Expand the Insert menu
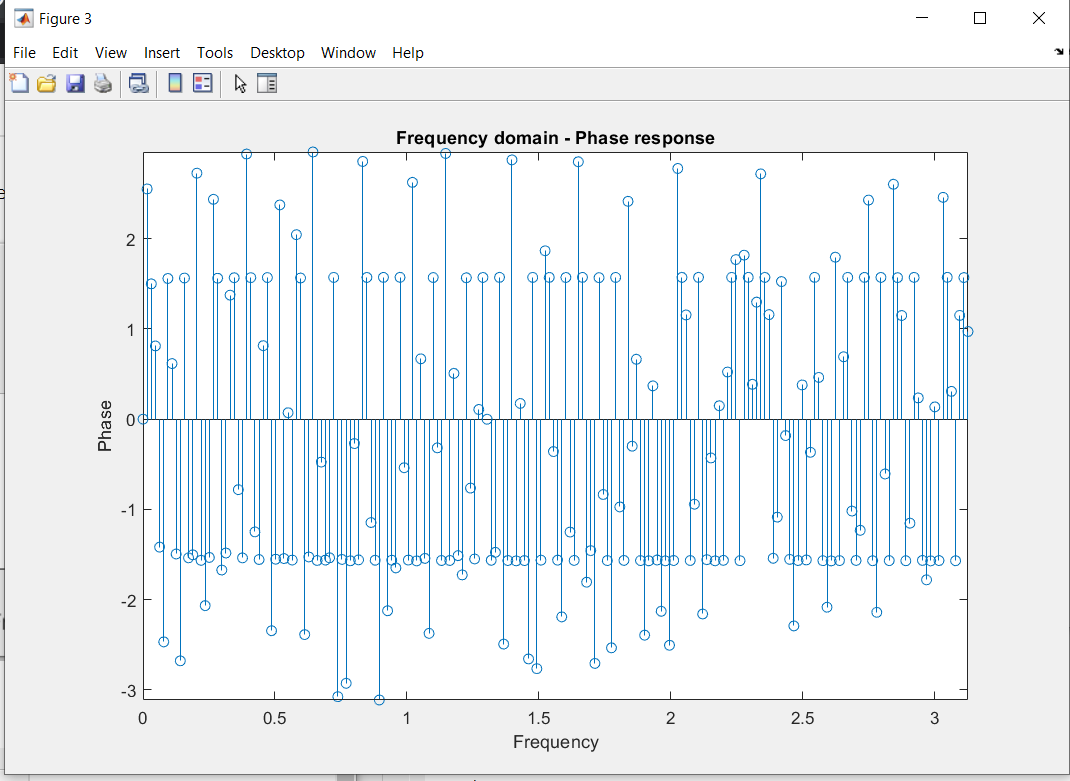 (x=162, y=53)
